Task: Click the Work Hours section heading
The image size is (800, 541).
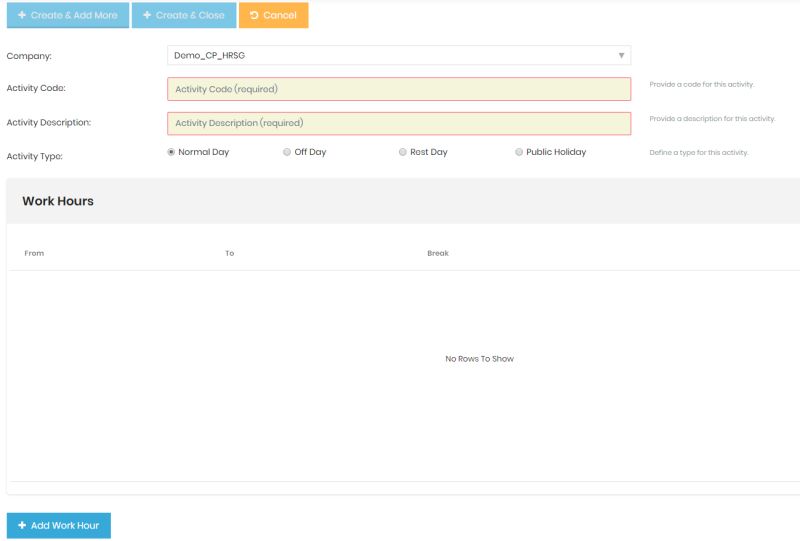Action: [x=58, y=201]
